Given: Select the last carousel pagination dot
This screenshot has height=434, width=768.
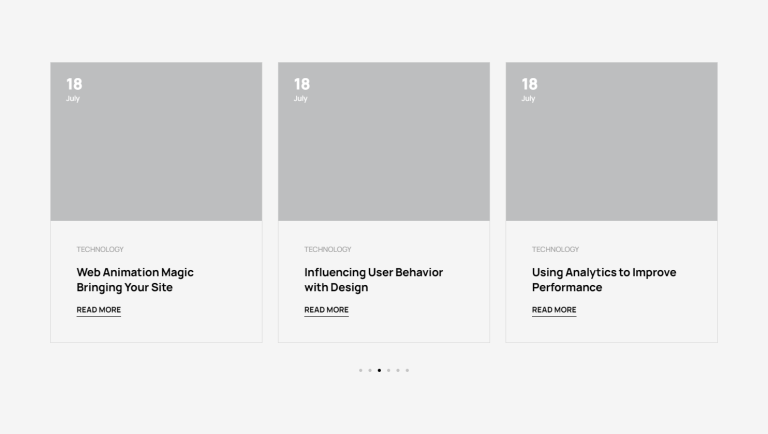Looking at the screenshot, I should click(407, 370).
